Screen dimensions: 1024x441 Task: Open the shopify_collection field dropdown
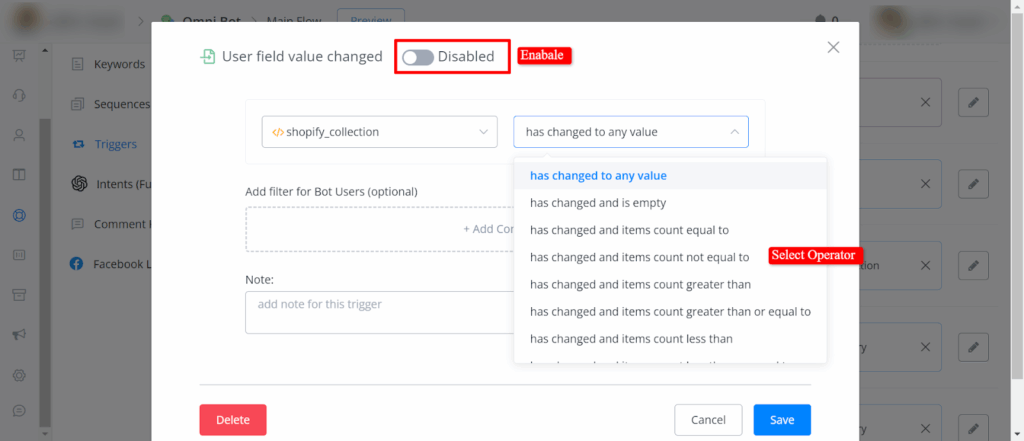[x=379, y=131]
